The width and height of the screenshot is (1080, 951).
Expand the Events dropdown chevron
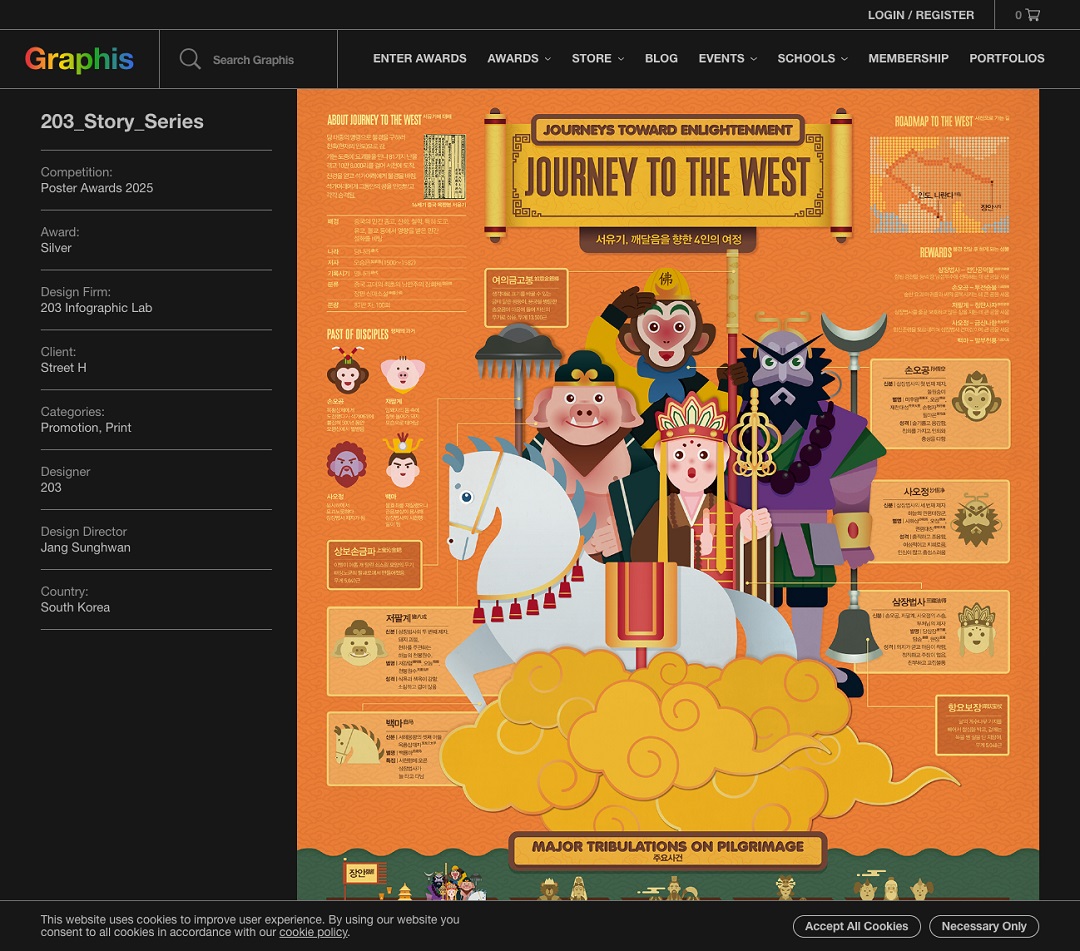[754, 59]
